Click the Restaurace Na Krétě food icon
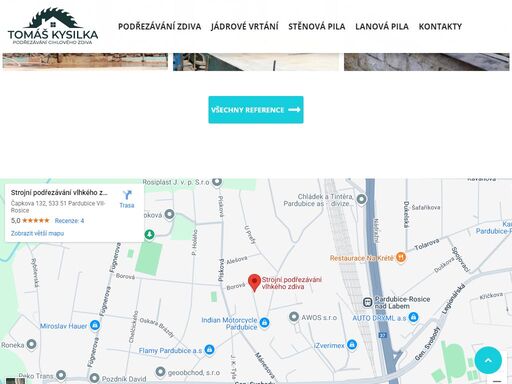 coord(401,257)
